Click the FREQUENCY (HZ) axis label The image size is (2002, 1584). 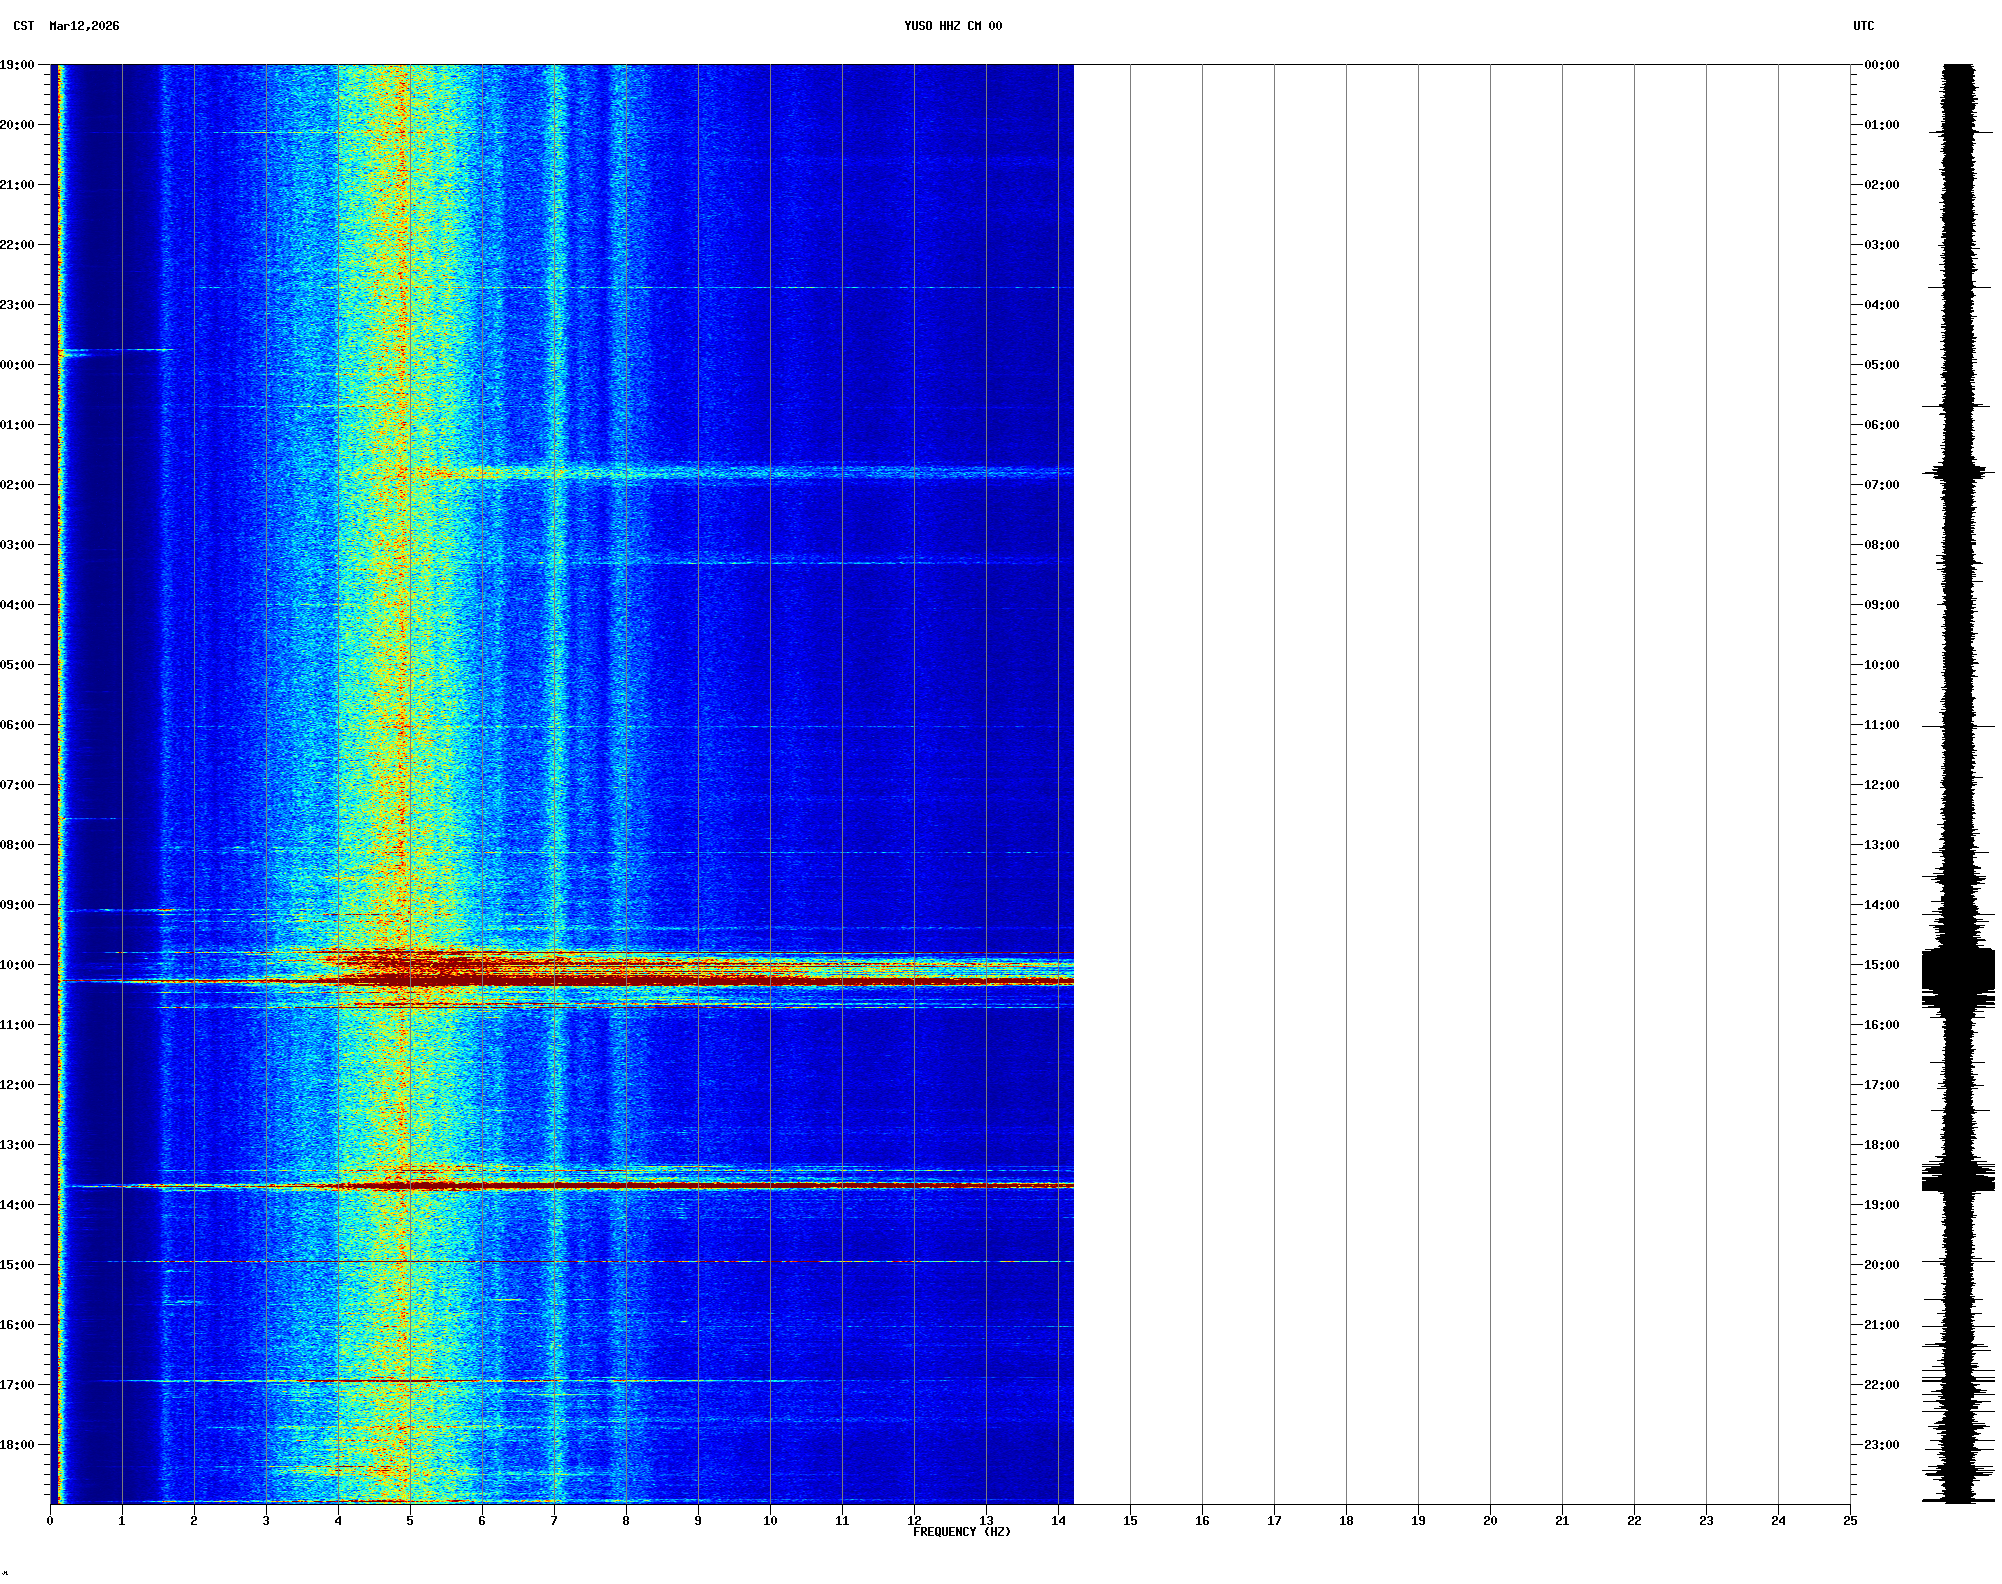click(x=961, y=1532)
